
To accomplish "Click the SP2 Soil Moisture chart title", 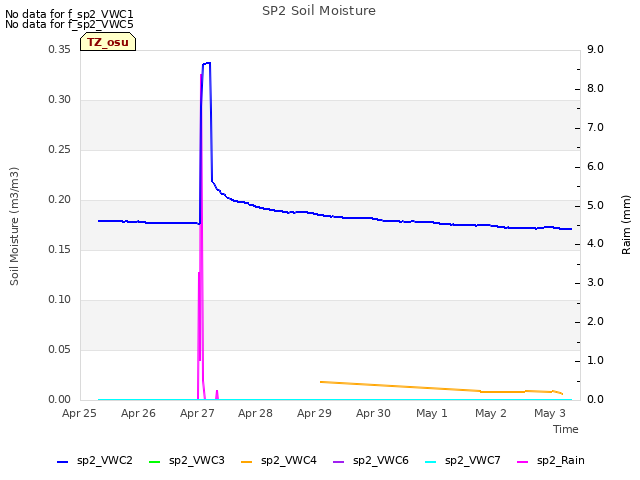I will click(319, 11).
